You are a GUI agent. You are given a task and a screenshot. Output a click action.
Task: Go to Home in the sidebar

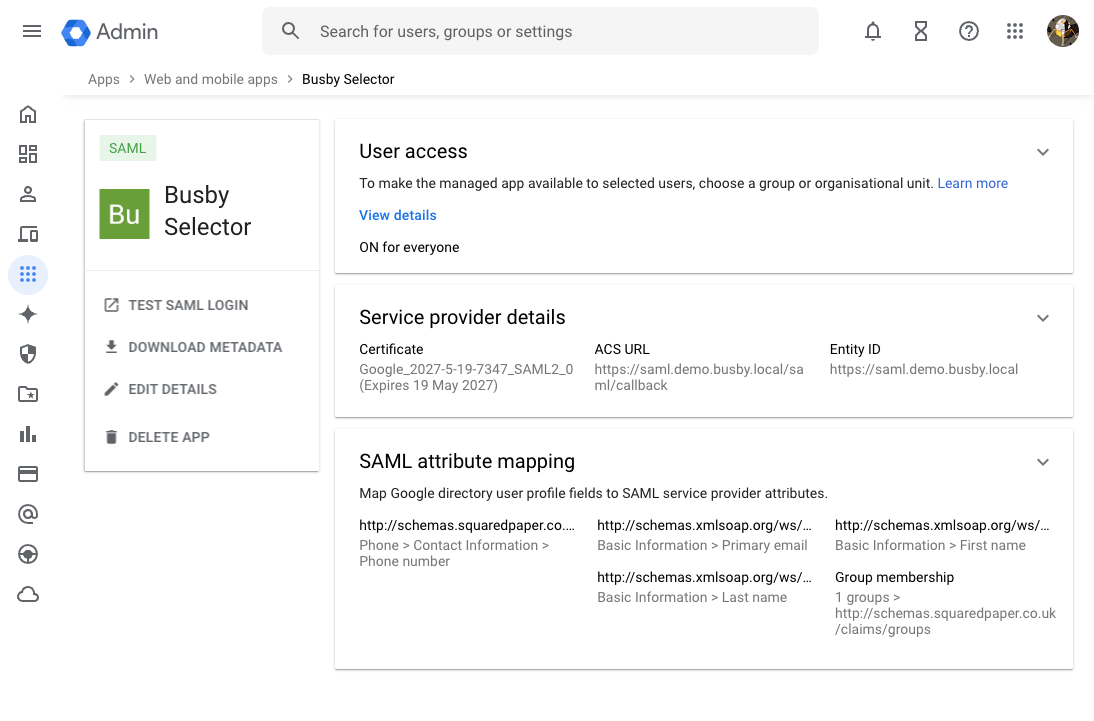(28, 114)
